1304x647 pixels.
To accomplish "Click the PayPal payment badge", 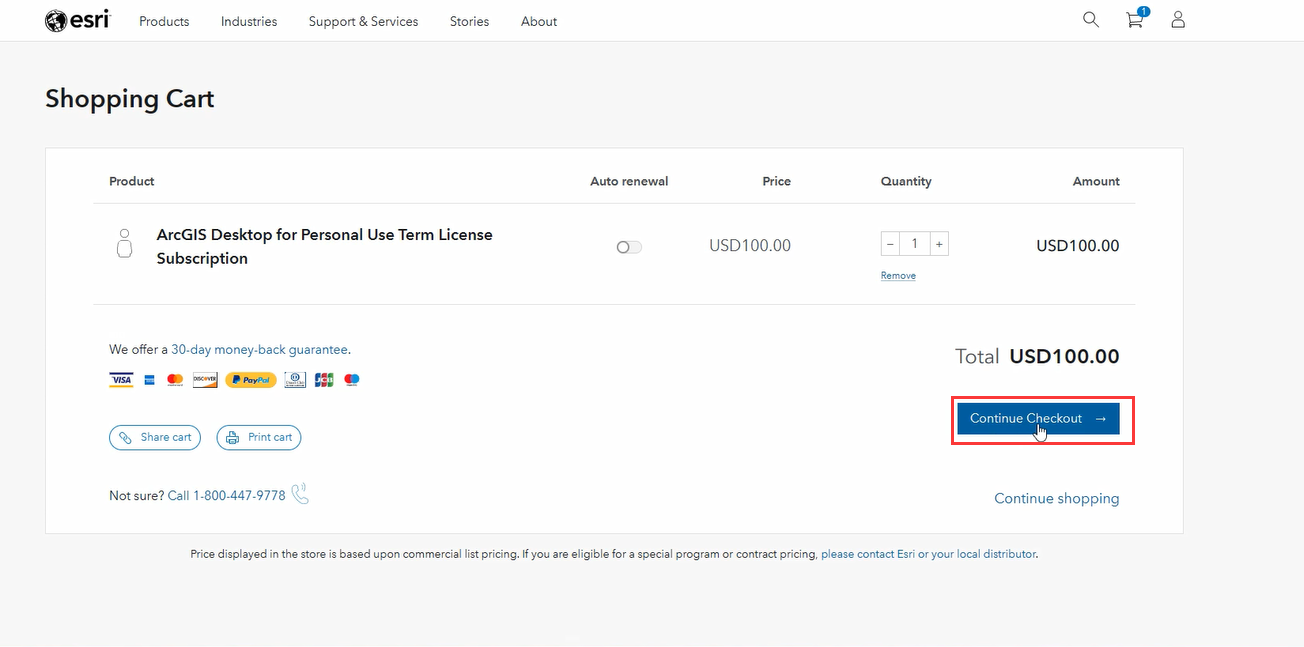I will (x=251, y=380).
